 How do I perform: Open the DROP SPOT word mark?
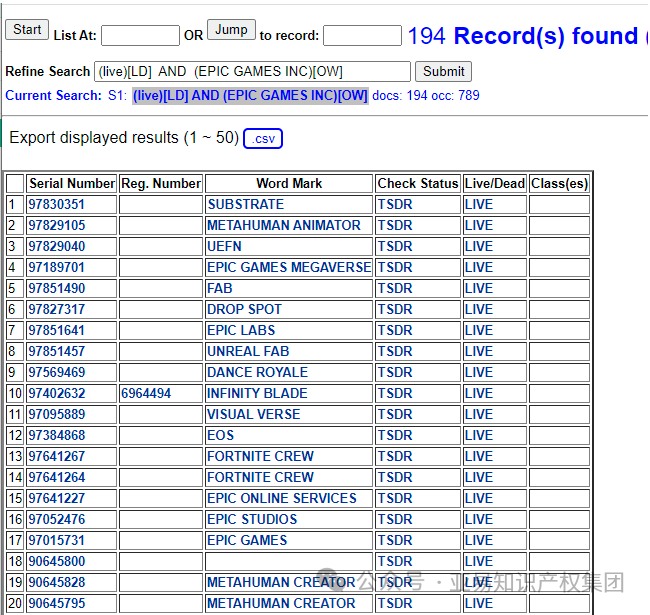click(x=245, y=310)
